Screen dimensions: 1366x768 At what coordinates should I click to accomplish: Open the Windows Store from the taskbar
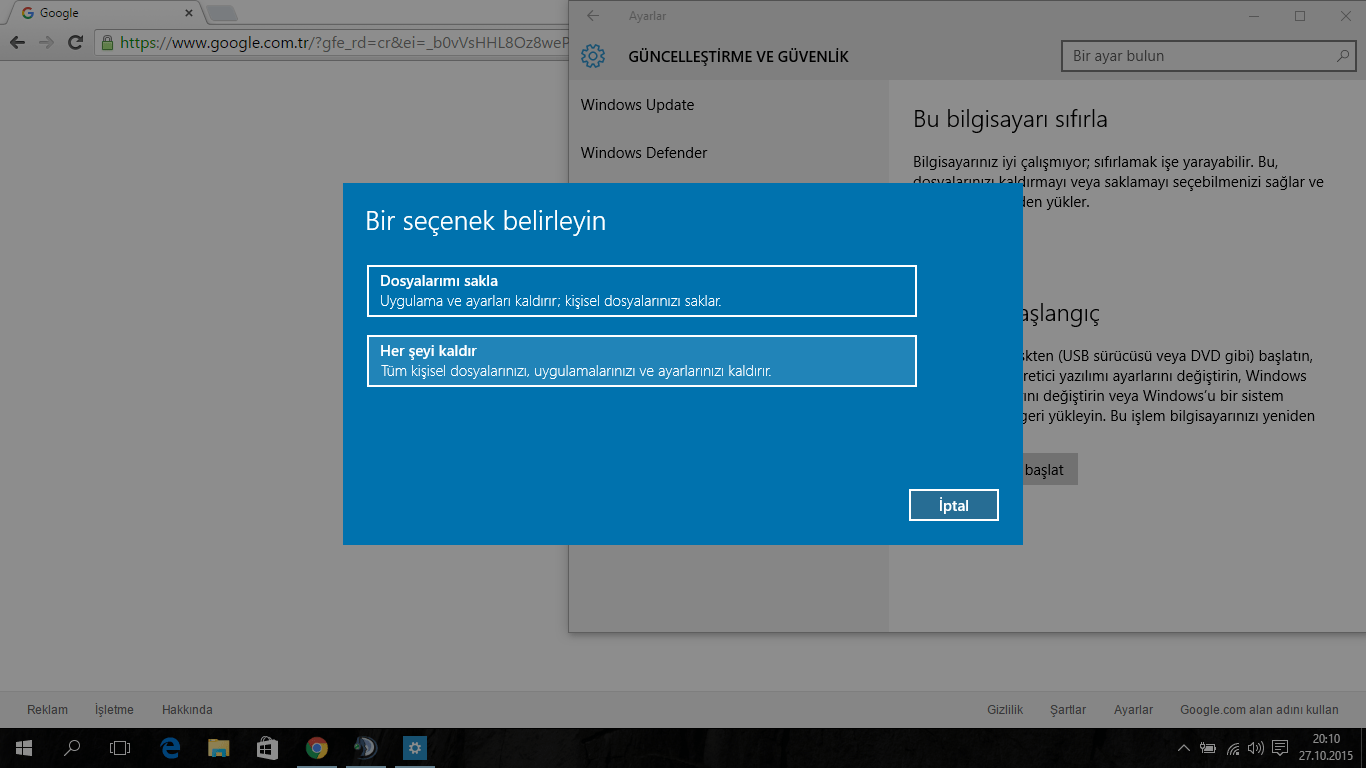267,748
